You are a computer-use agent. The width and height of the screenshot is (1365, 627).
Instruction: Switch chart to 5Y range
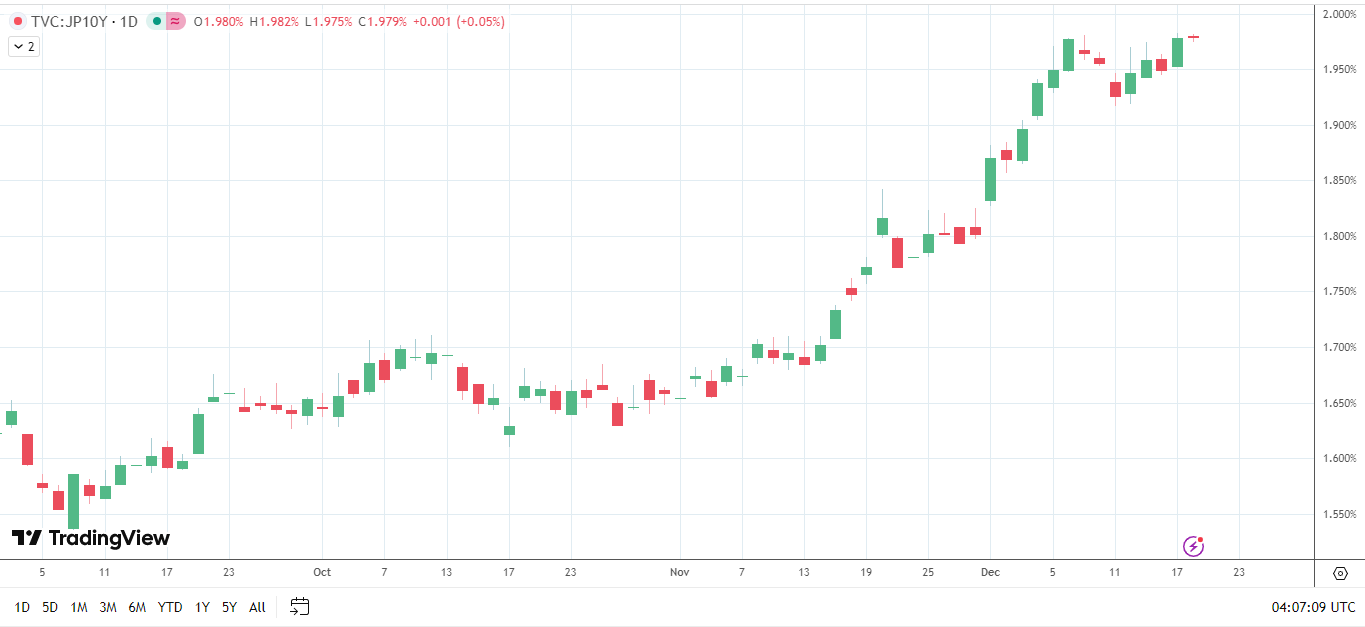(229, 607)
